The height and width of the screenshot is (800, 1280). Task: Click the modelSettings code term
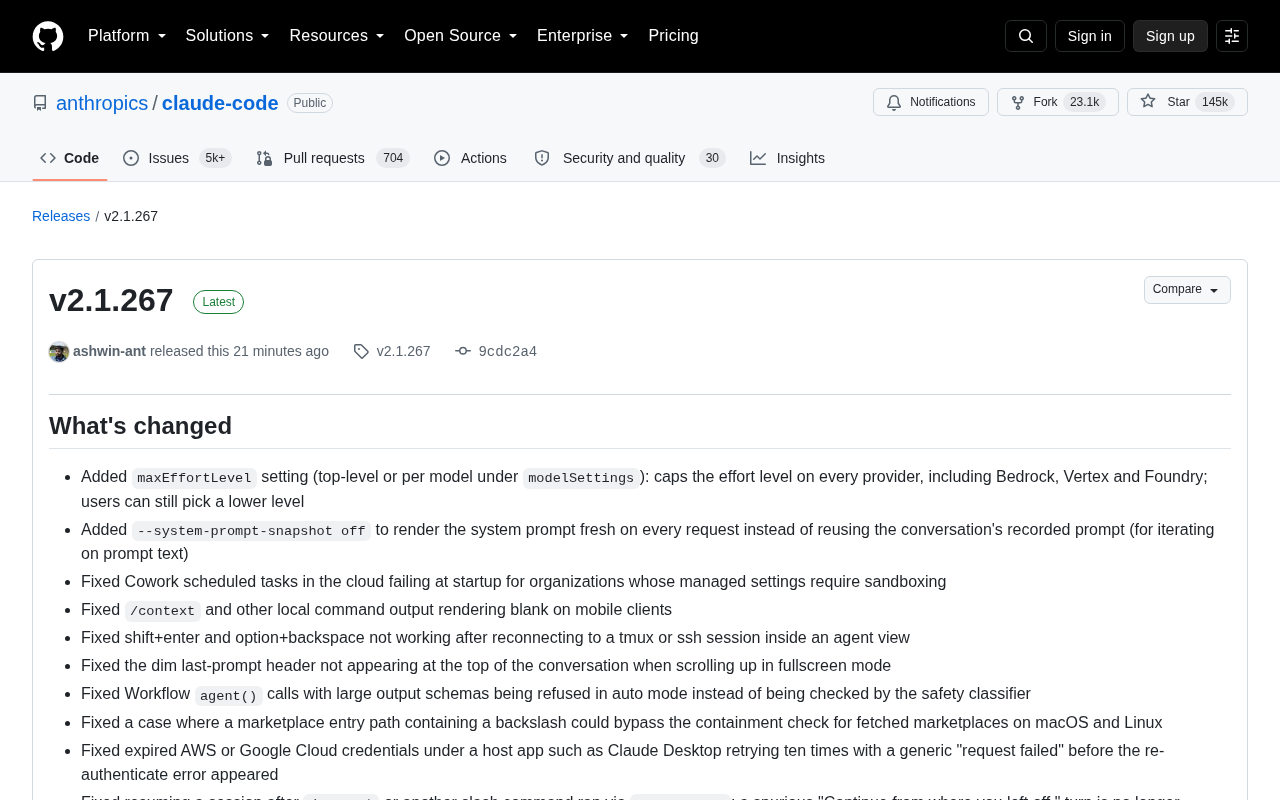point(581,478)
